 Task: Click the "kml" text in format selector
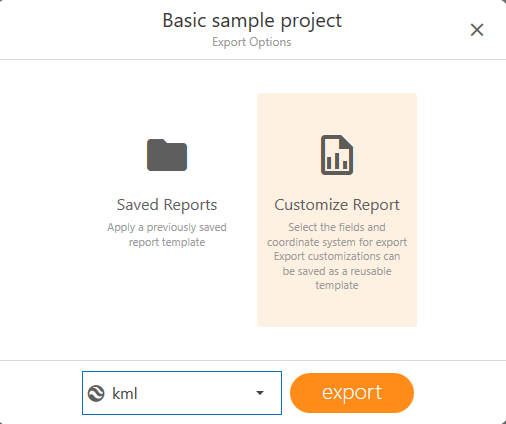tap(125, 393)
